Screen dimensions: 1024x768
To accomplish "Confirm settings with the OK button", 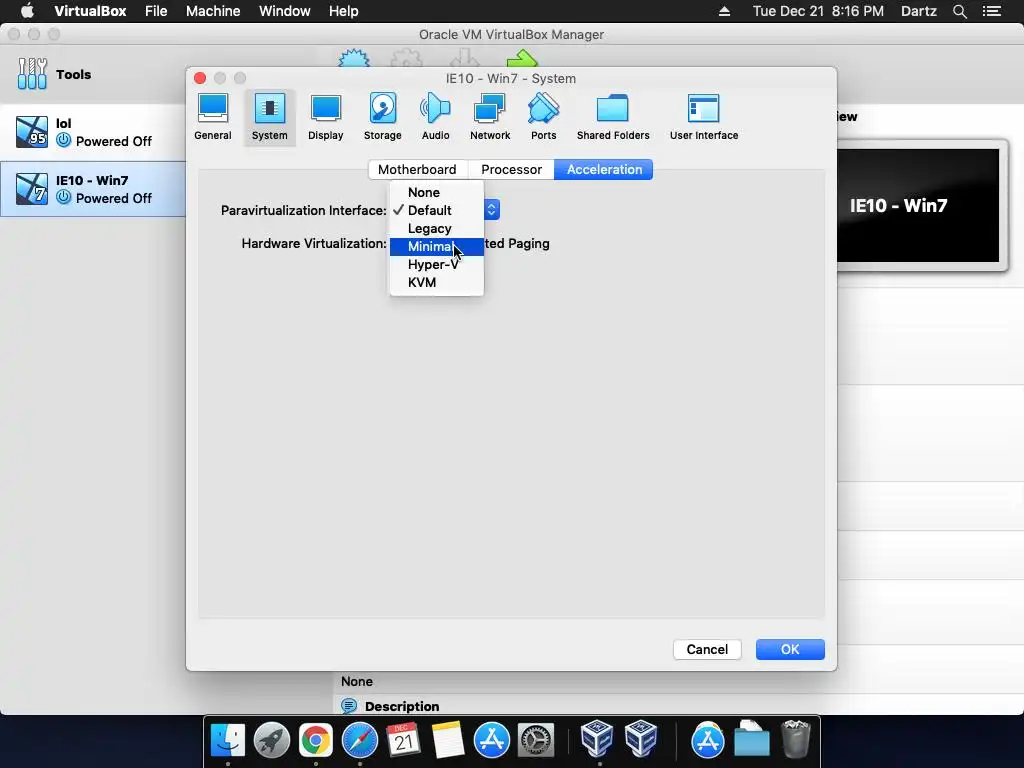I will [x=790, y=649].
